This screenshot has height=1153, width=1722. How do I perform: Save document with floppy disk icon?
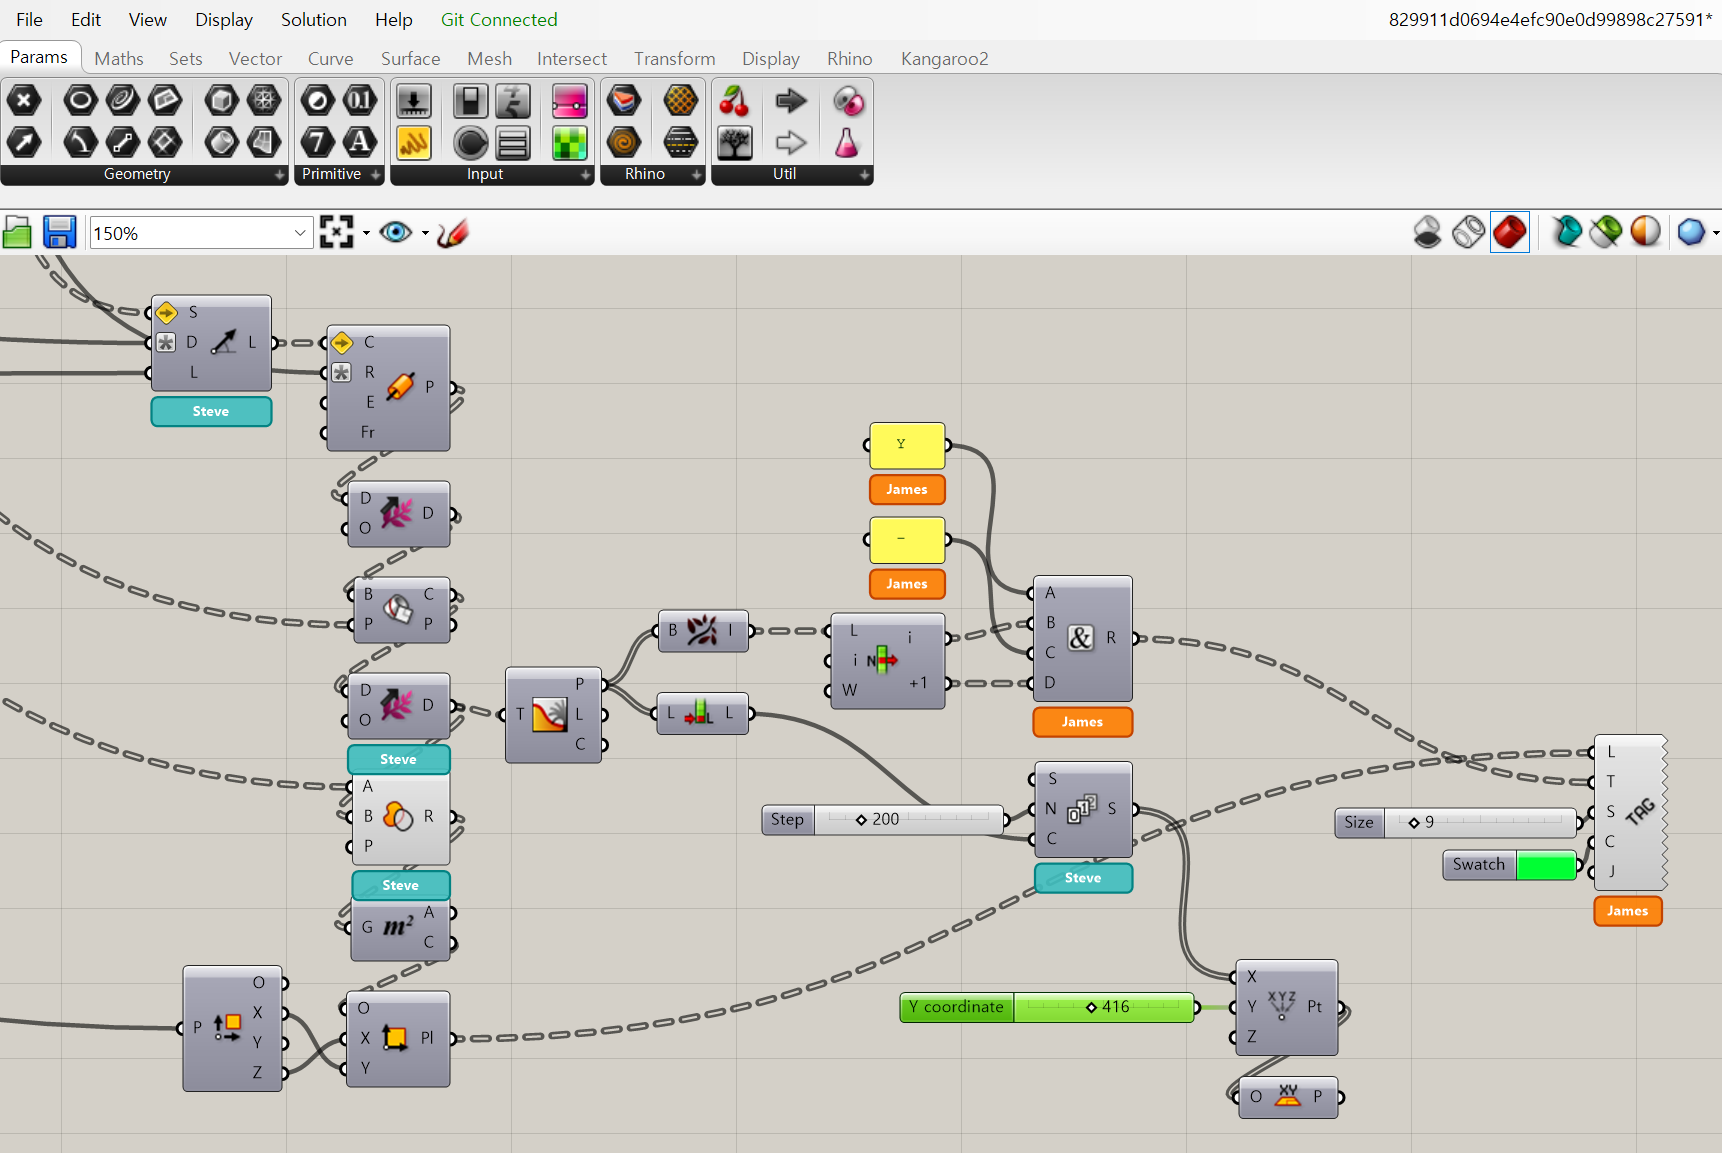tap(60, 233)
